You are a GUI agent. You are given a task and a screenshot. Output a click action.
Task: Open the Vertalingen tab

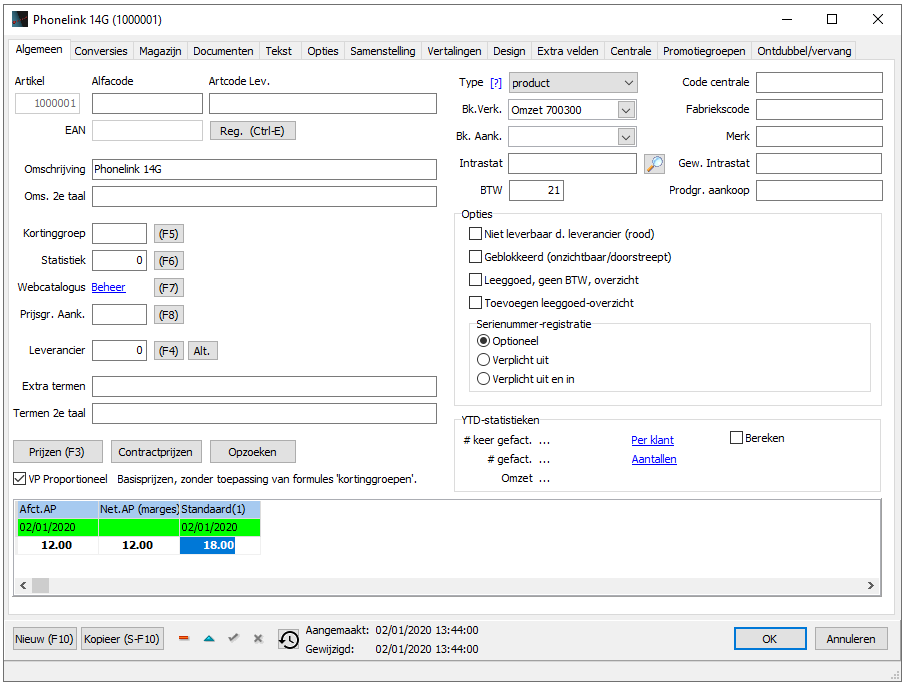pyautogui.click(x=454, y=51)
